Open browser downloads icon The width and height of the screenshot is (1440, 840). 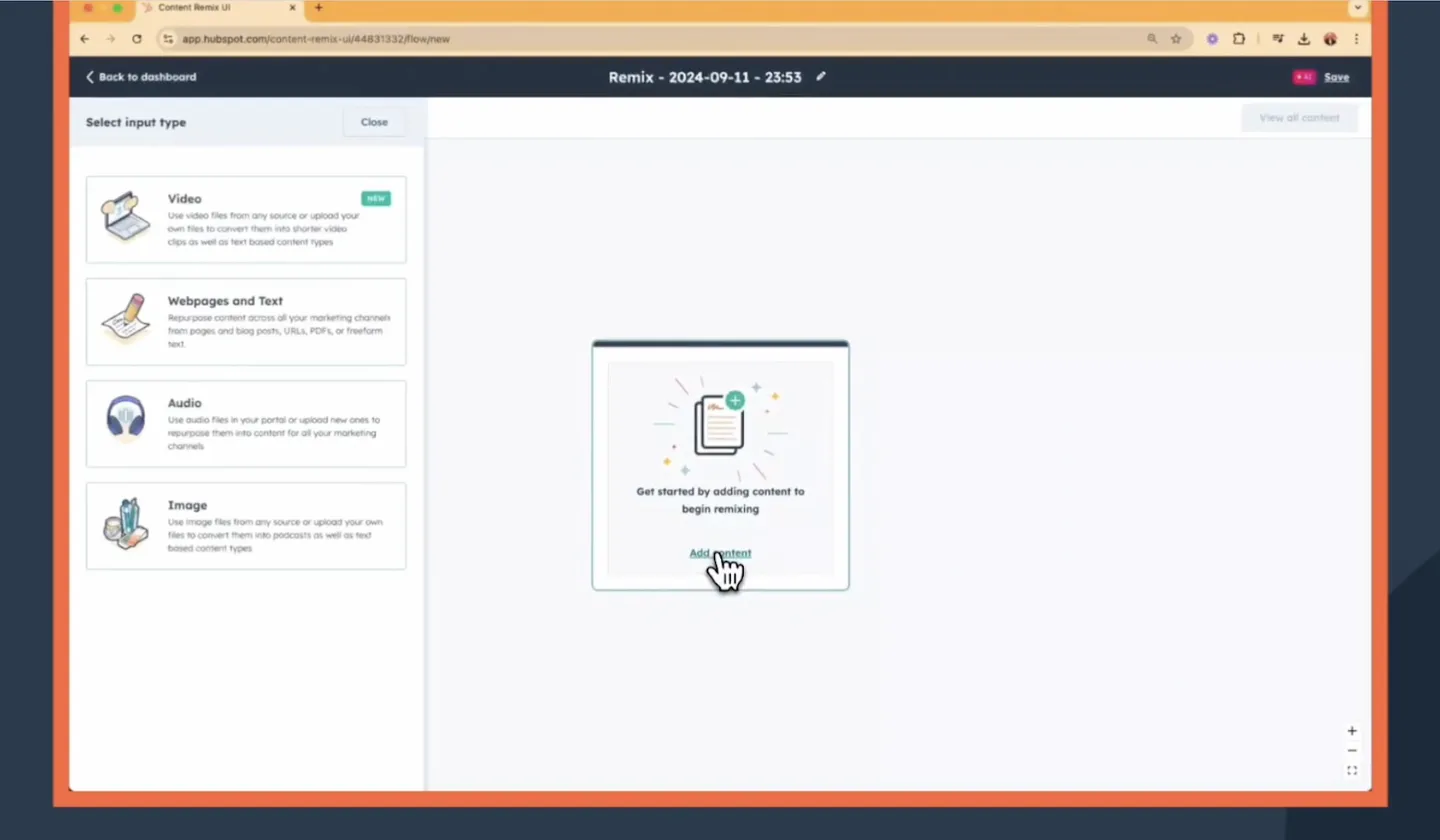click(1304, 39)
